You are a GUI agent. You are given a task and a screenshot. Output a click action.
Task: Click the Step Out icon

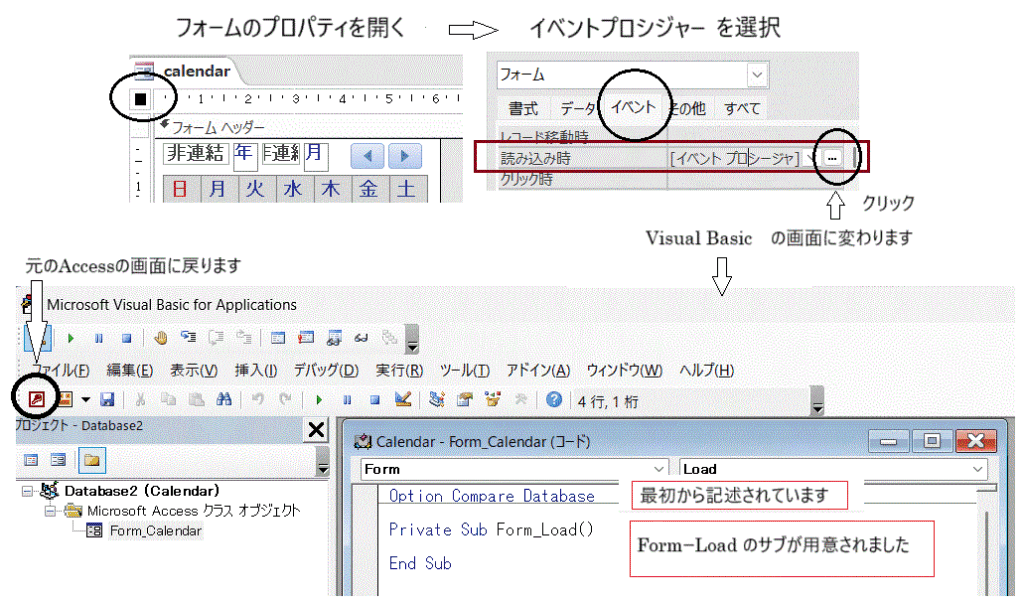[x=244, y=338]
